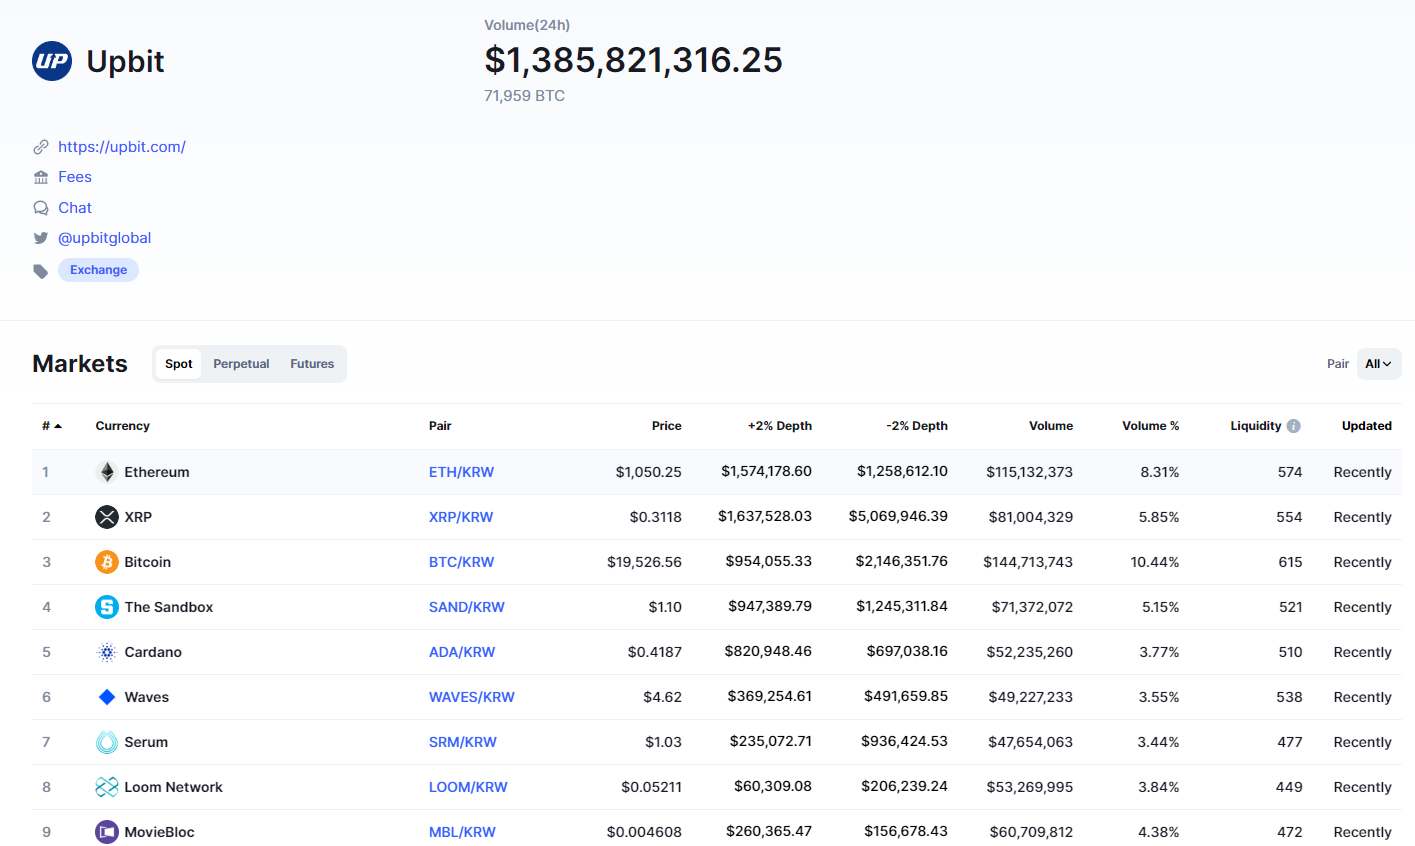
Task: Click the Bitcoin currency name
Action: pos(148,562)
